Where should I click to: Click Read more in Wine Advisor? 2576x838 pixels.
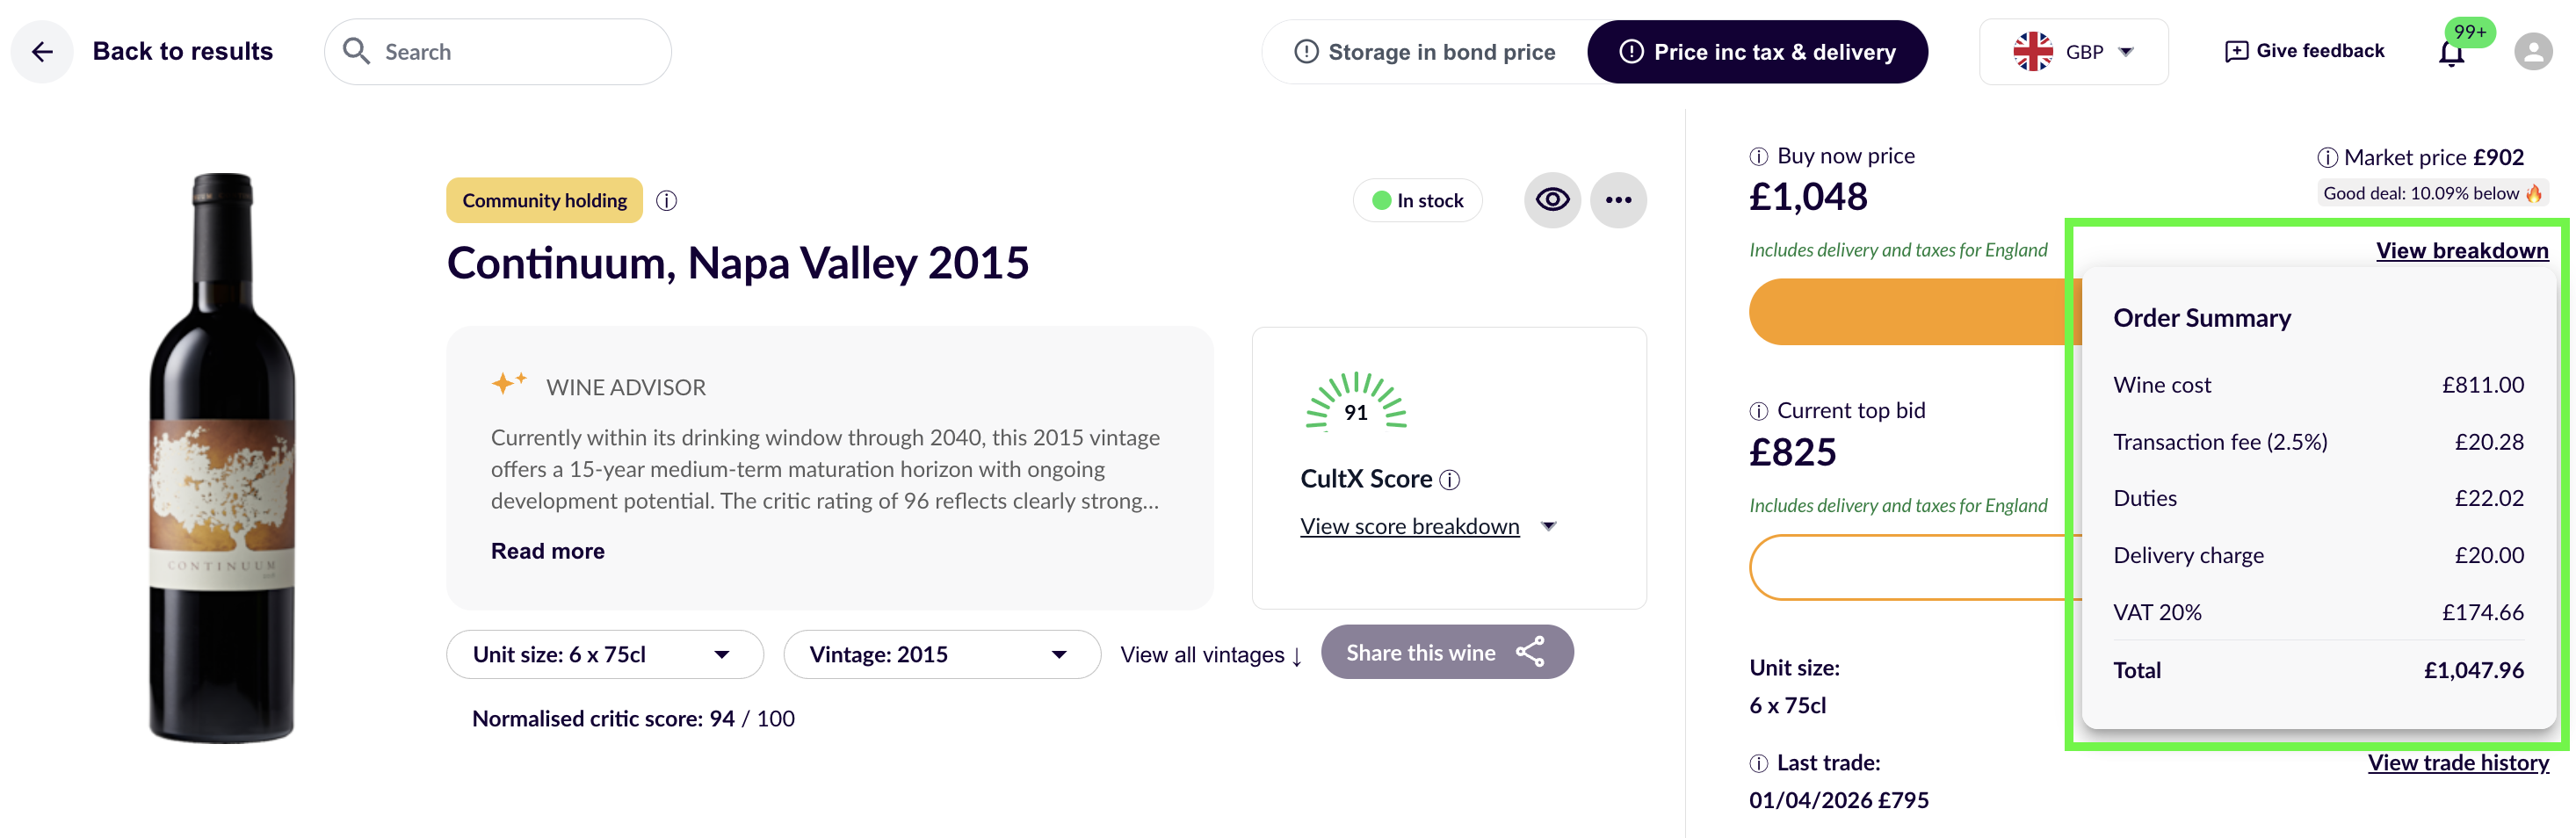pyautogui.click(x=547, y=550)
